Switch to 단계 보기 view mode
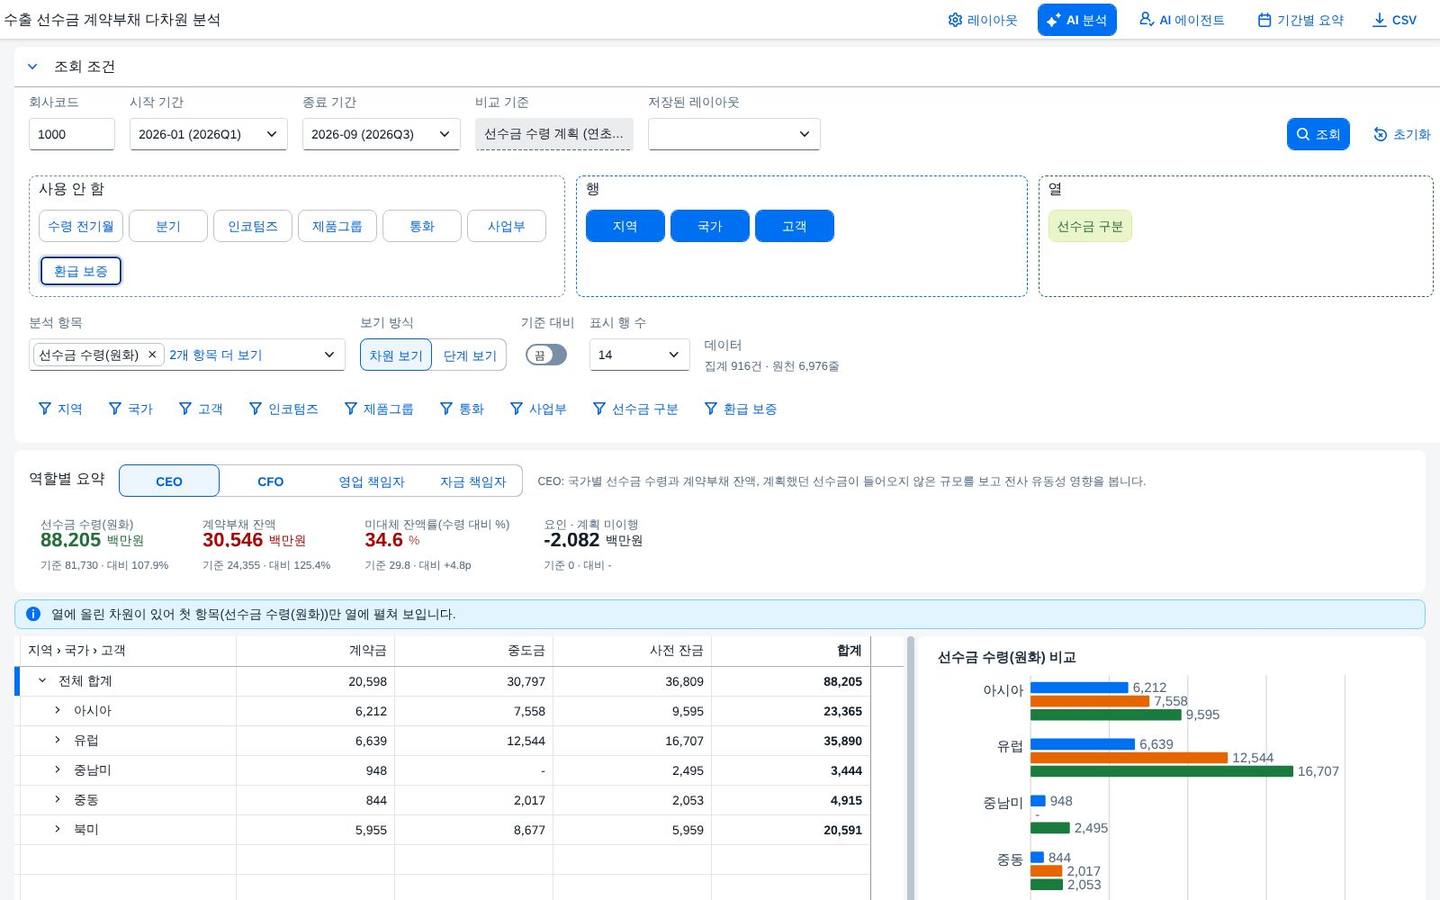 coord(469,355)
